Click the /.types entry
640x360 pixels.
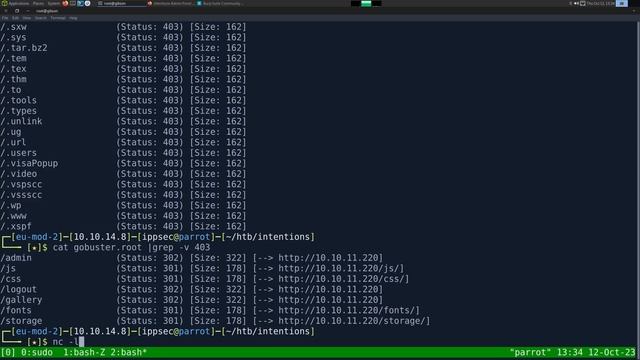point(18,111)
